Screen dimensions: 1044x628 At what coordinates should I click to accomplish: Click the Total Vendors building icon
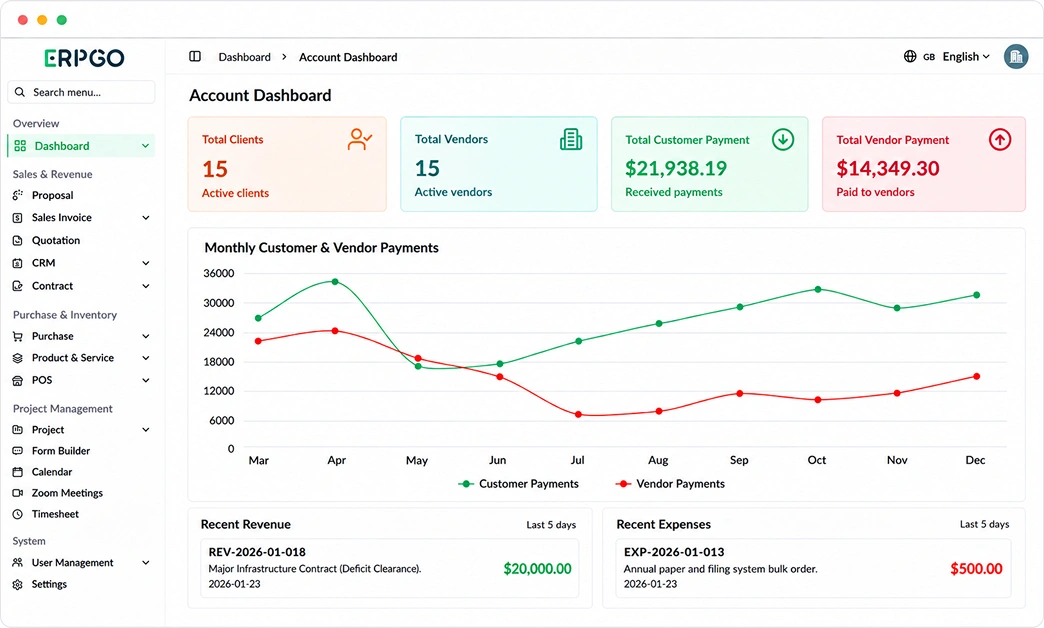(571, 139)
